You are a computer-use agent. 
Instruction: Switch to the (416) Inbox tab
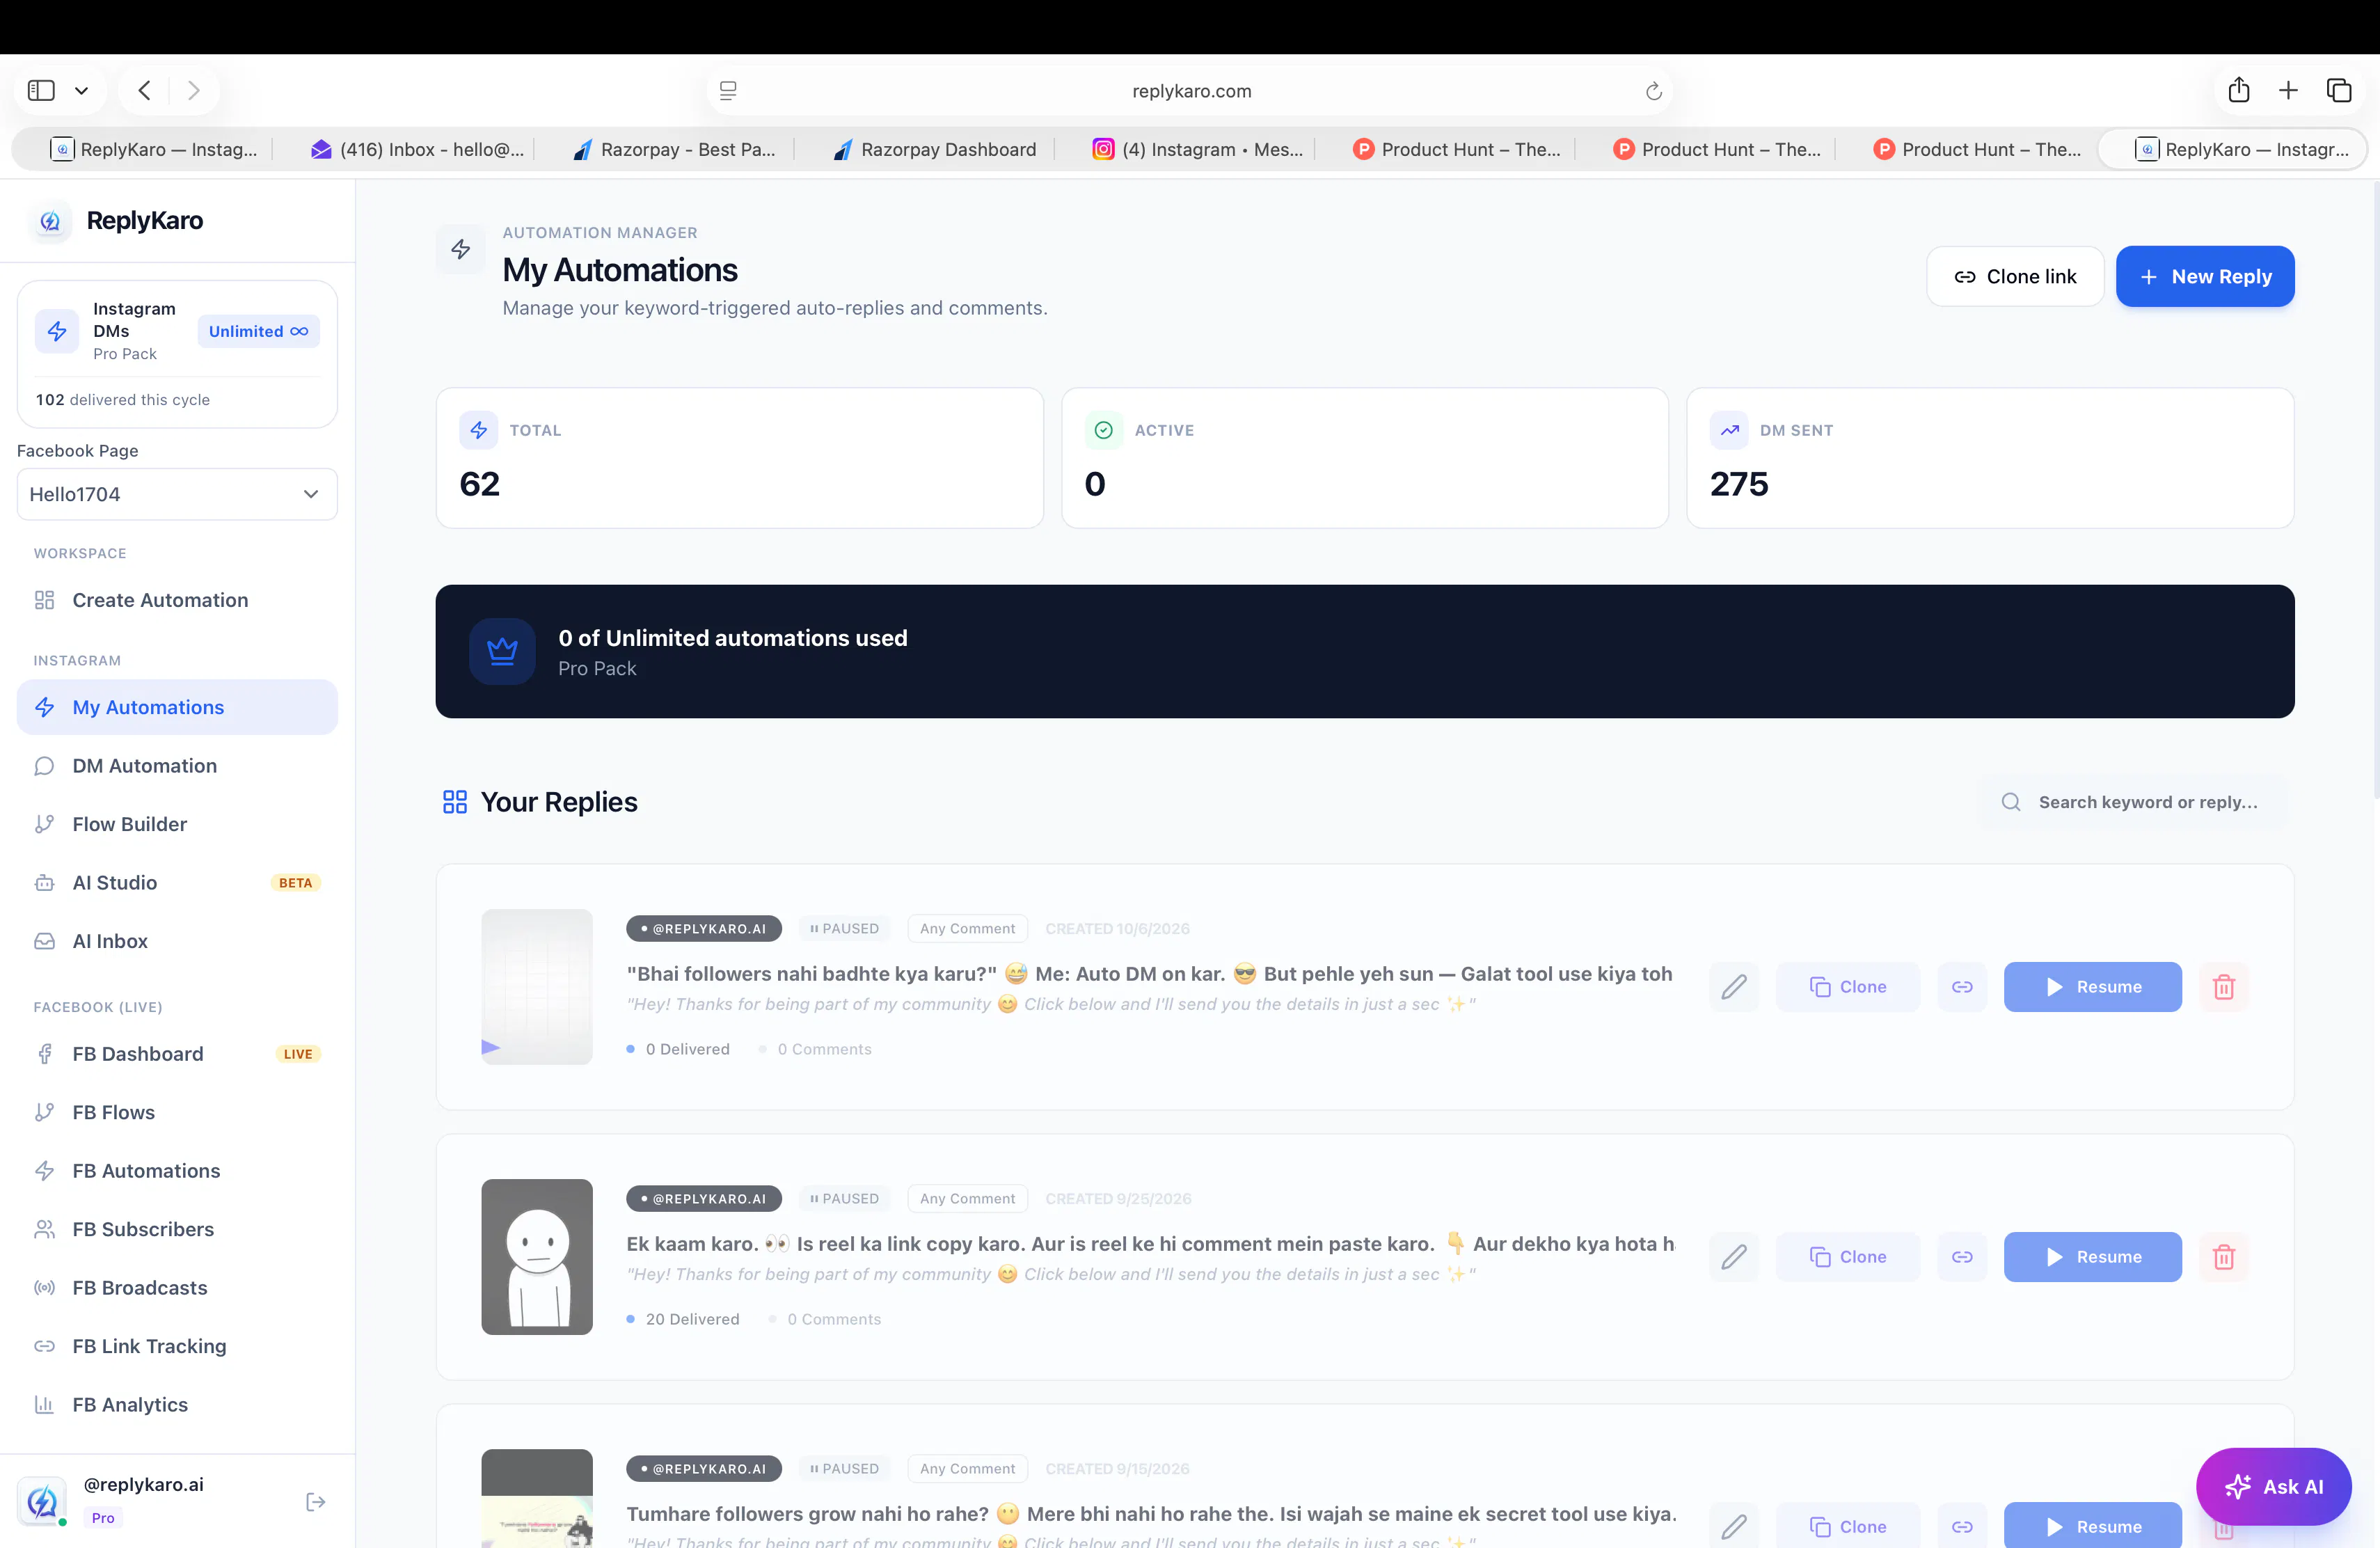[417, 150]
